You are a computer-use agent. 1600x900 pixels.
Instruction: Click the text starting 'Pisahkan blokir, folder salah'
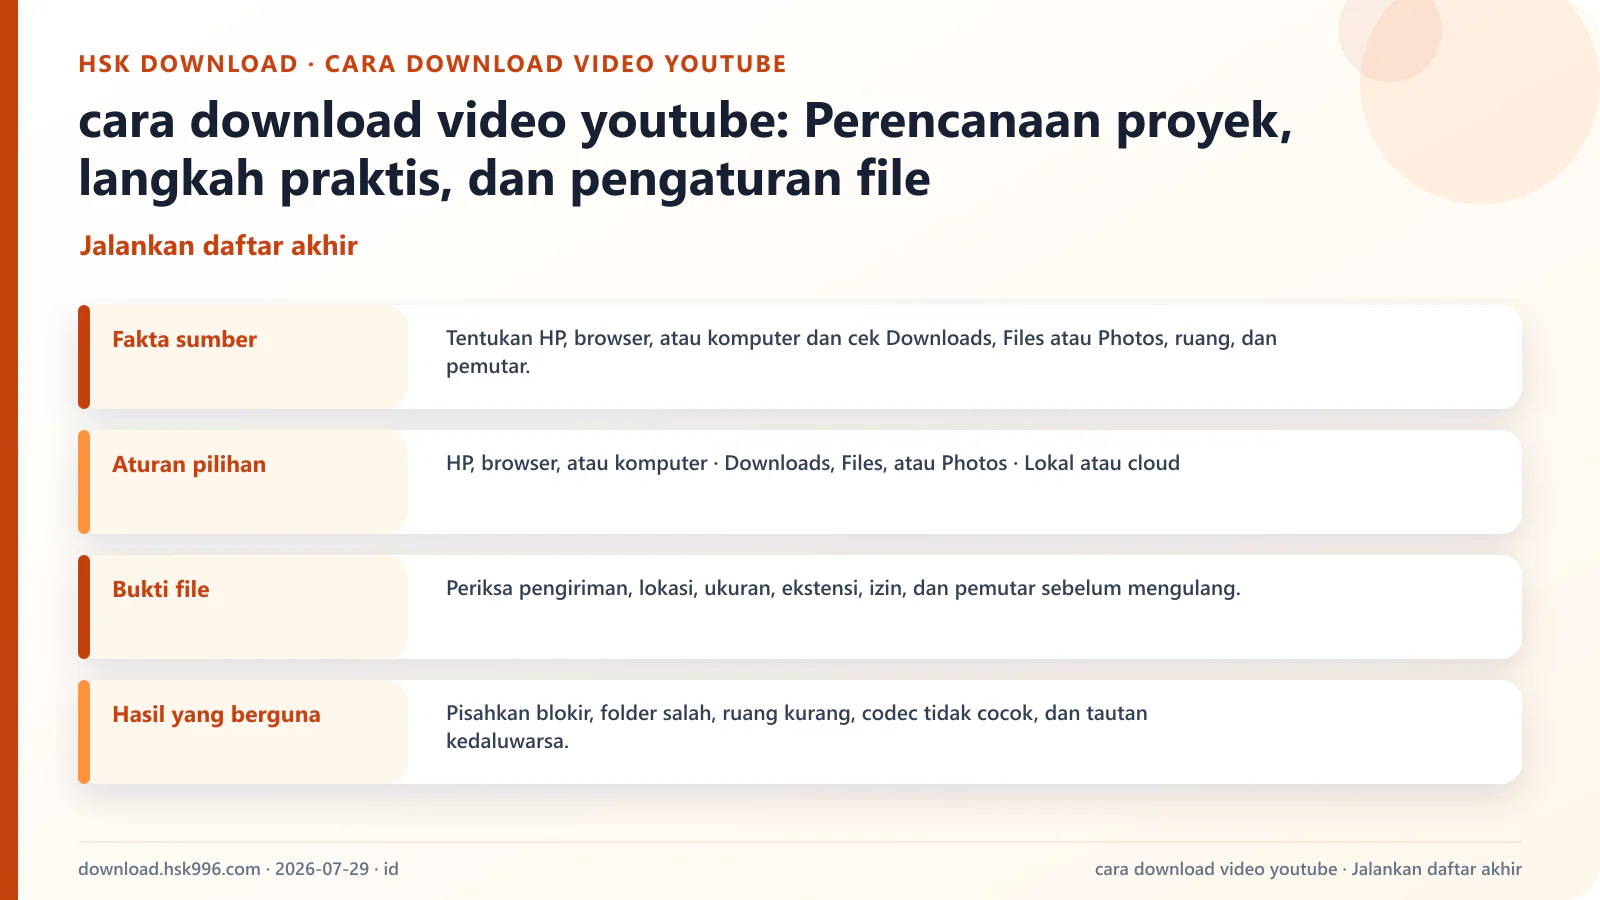(x=797, y=727)
